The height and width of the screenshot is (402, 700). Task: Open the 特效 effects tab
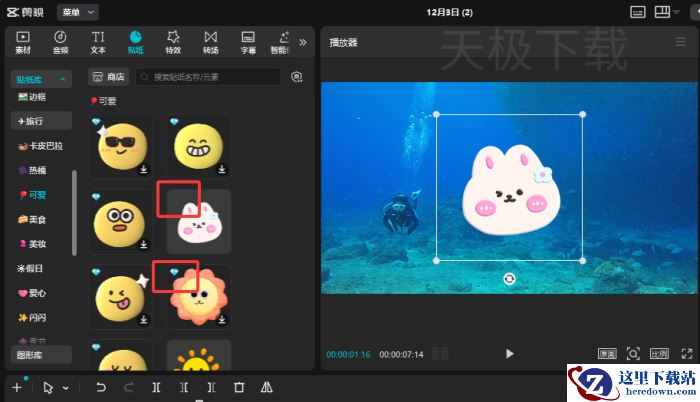173,42
